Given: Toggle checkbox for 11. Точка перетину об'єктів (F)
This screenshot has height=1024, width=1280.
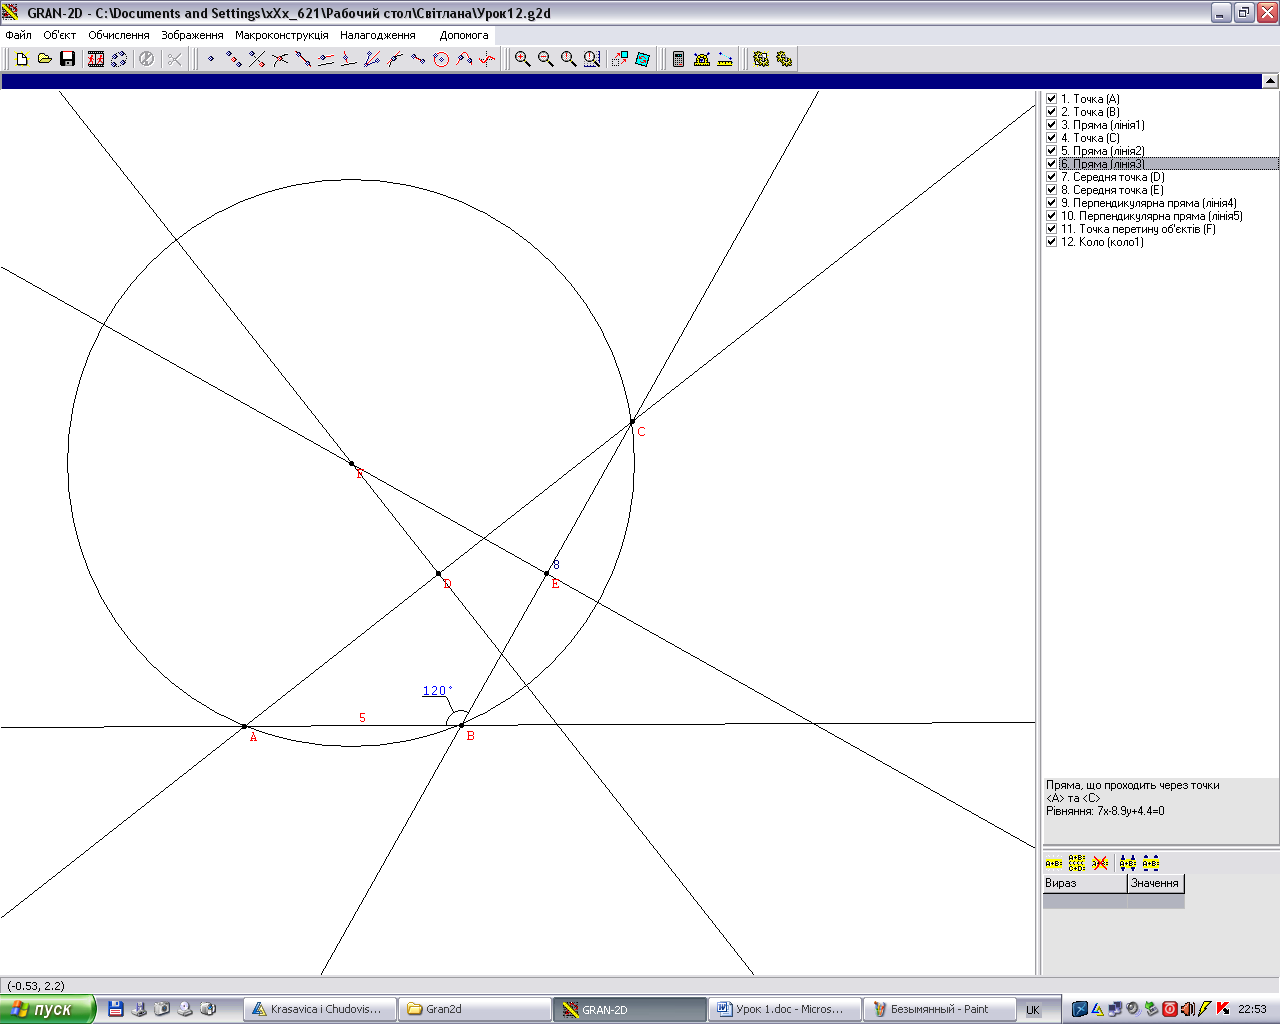Looking at the screenshot, I should pos(1052,229).
